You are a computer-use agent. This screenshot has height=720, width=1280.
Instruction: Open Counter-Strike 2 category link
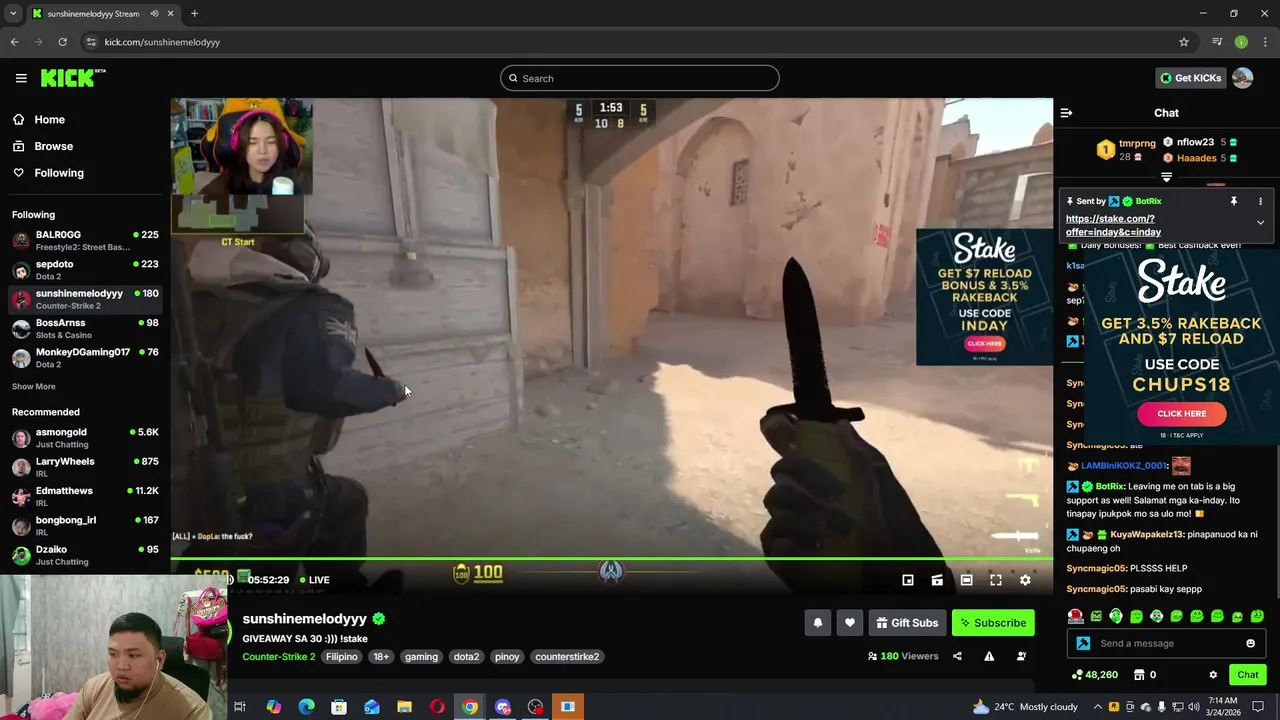tap(278, 657)
